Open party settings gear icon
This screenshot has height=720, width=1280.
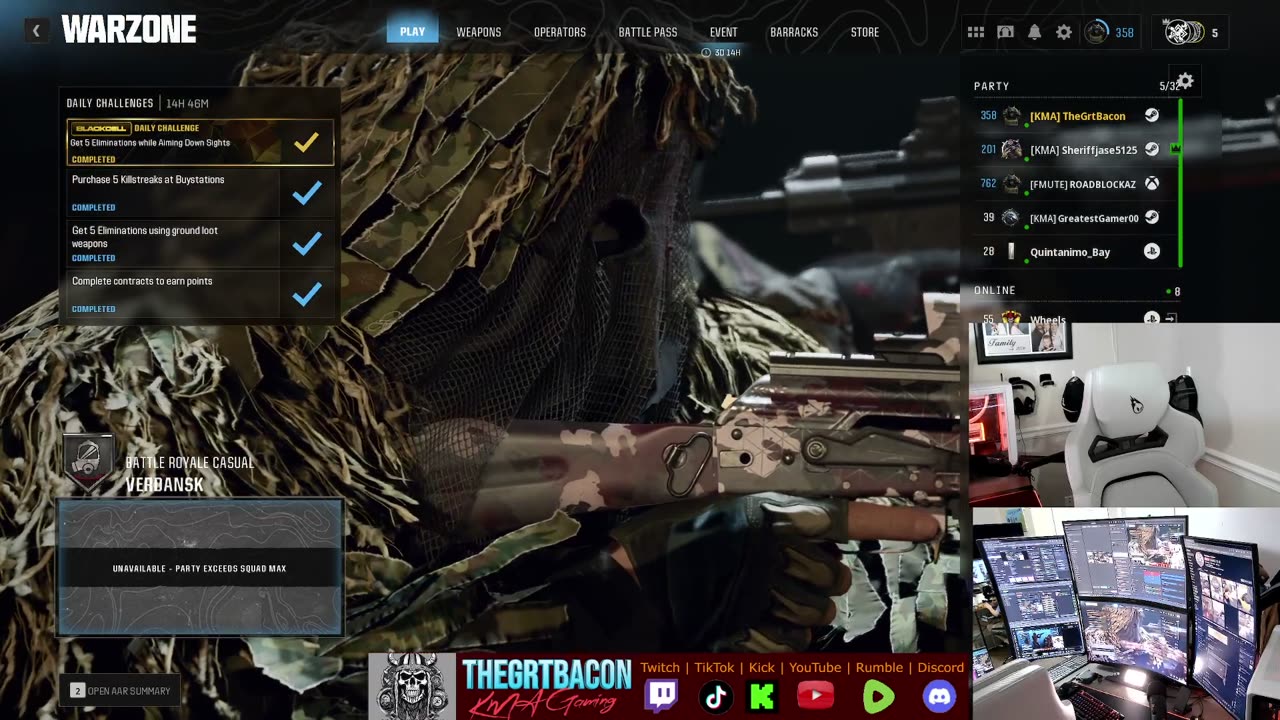click(1185, 81)
